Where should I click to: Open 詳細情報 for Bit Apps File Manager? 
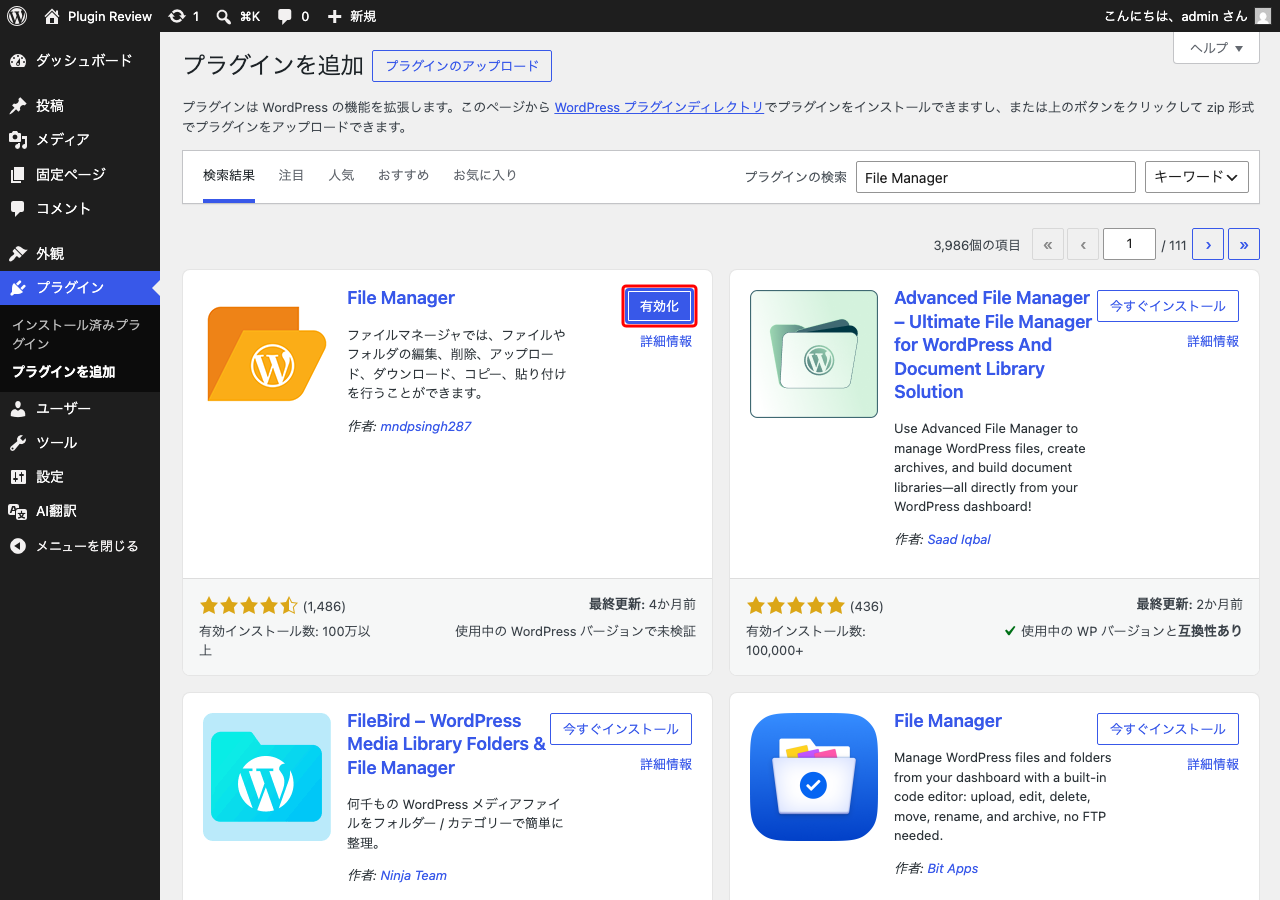pos(1213,764)
